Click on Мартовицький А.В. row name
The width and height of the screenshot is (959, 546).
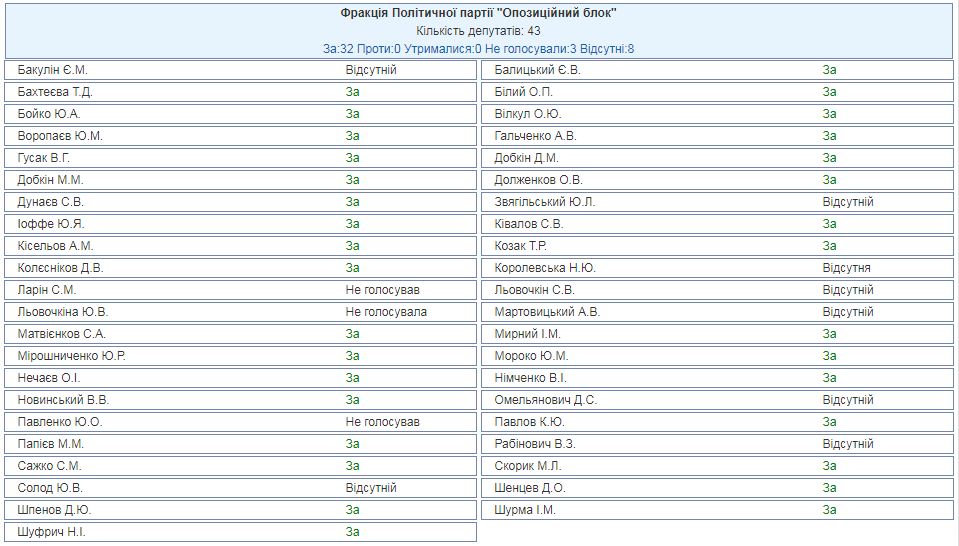(547, 312)
